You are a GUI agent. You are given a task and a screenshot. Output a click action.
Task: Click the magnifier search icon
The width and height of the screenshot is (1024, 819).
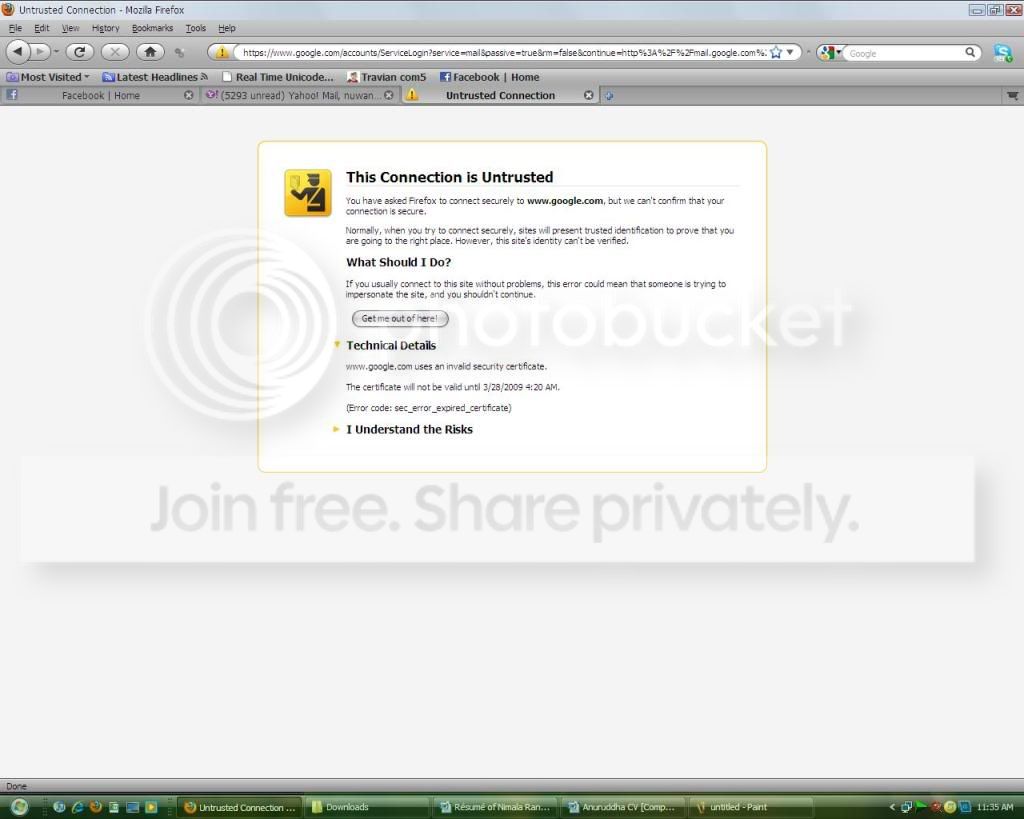click(970, 52)
